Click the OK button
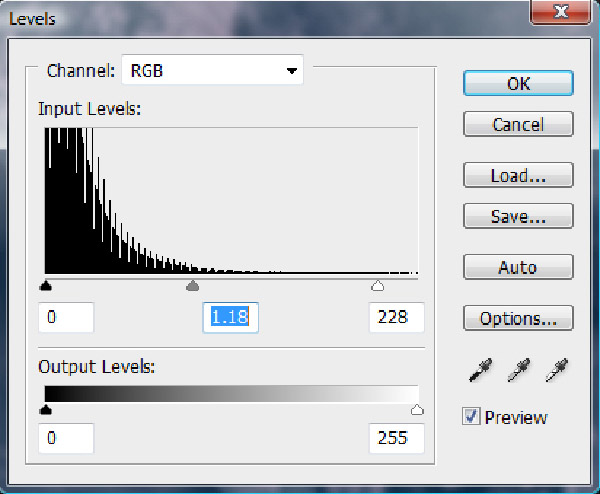Image resolution: width=600 pixels, height=494 pixels. pos(518,83)
